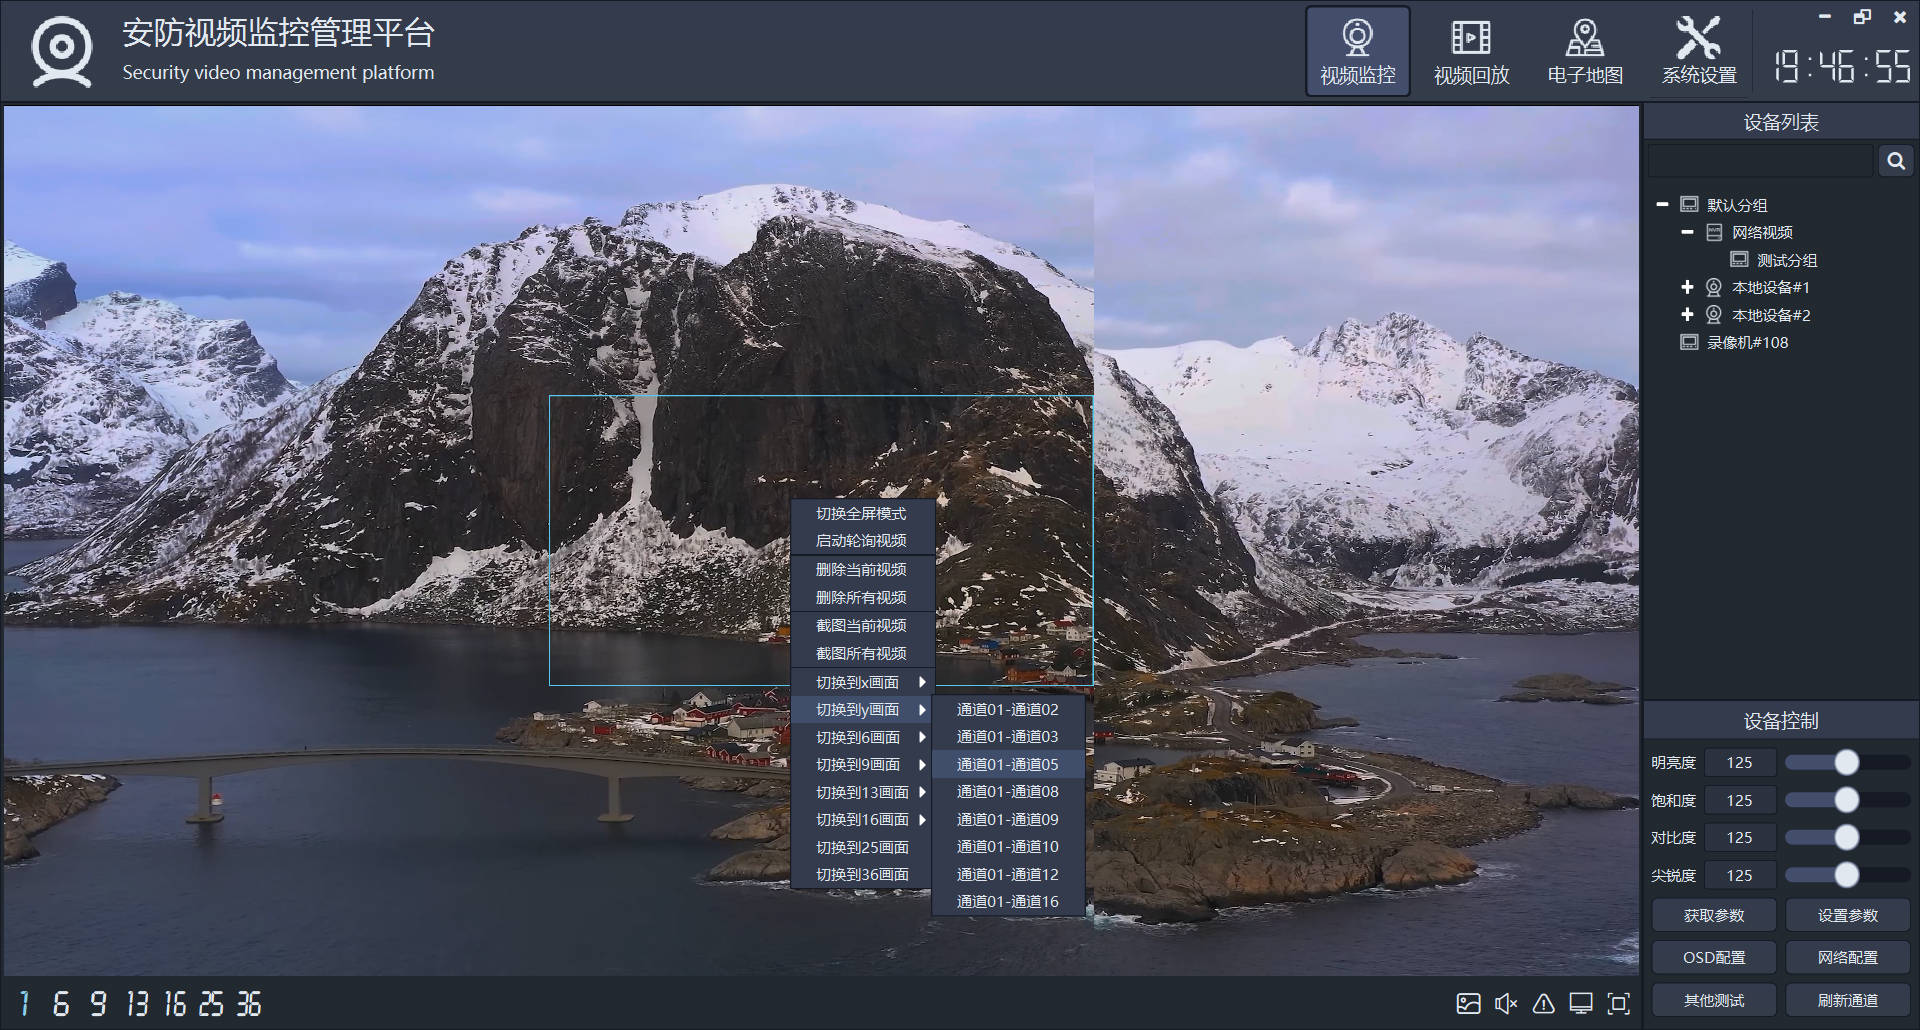Screen dimensions: 1920x1030
Task: Click the 其他测试 button
Action: [x=1714, y=1000]
